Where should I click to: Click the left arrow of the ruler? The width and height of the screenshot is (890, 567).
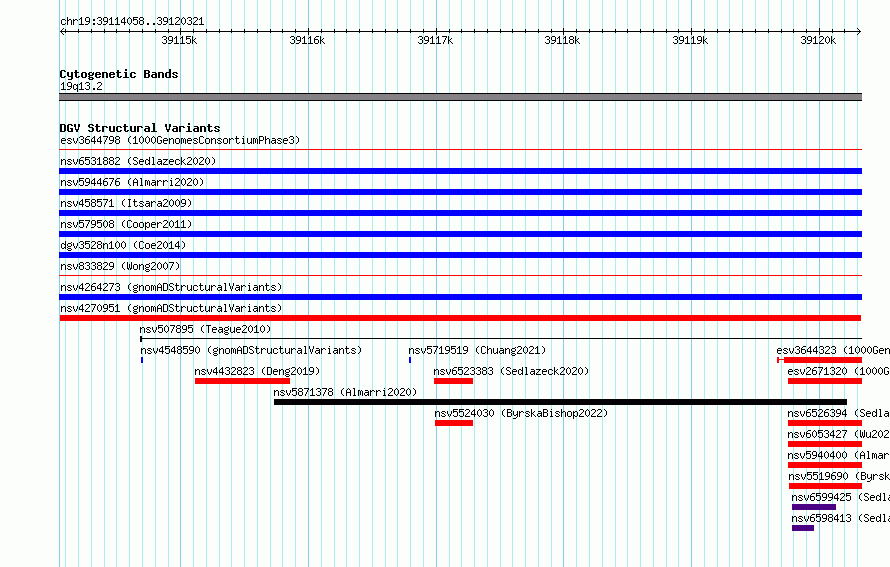[62, 31]
